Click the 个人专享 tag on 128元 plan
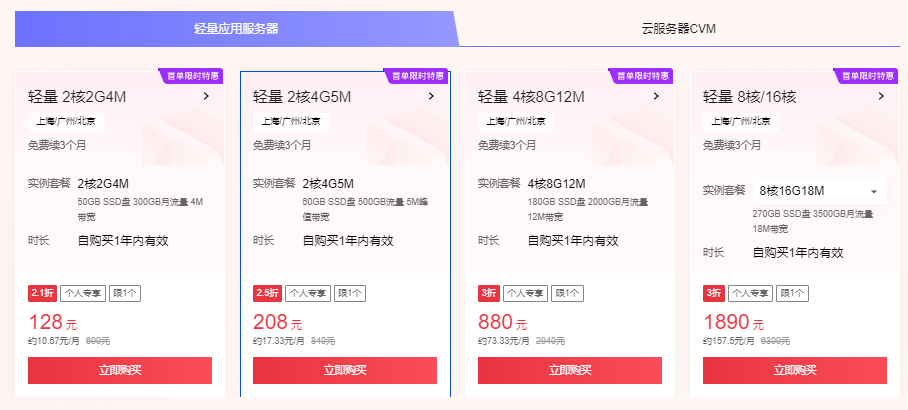The height and width of the screenshot is (410, 908). 83,294
